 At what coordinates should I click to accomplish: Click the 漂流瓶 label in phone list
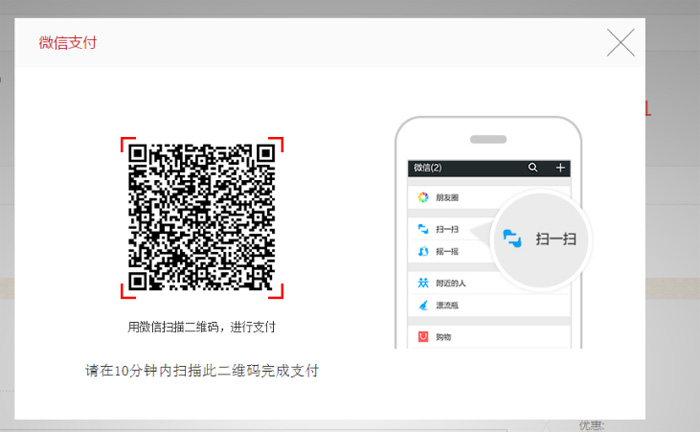(447, 306)
